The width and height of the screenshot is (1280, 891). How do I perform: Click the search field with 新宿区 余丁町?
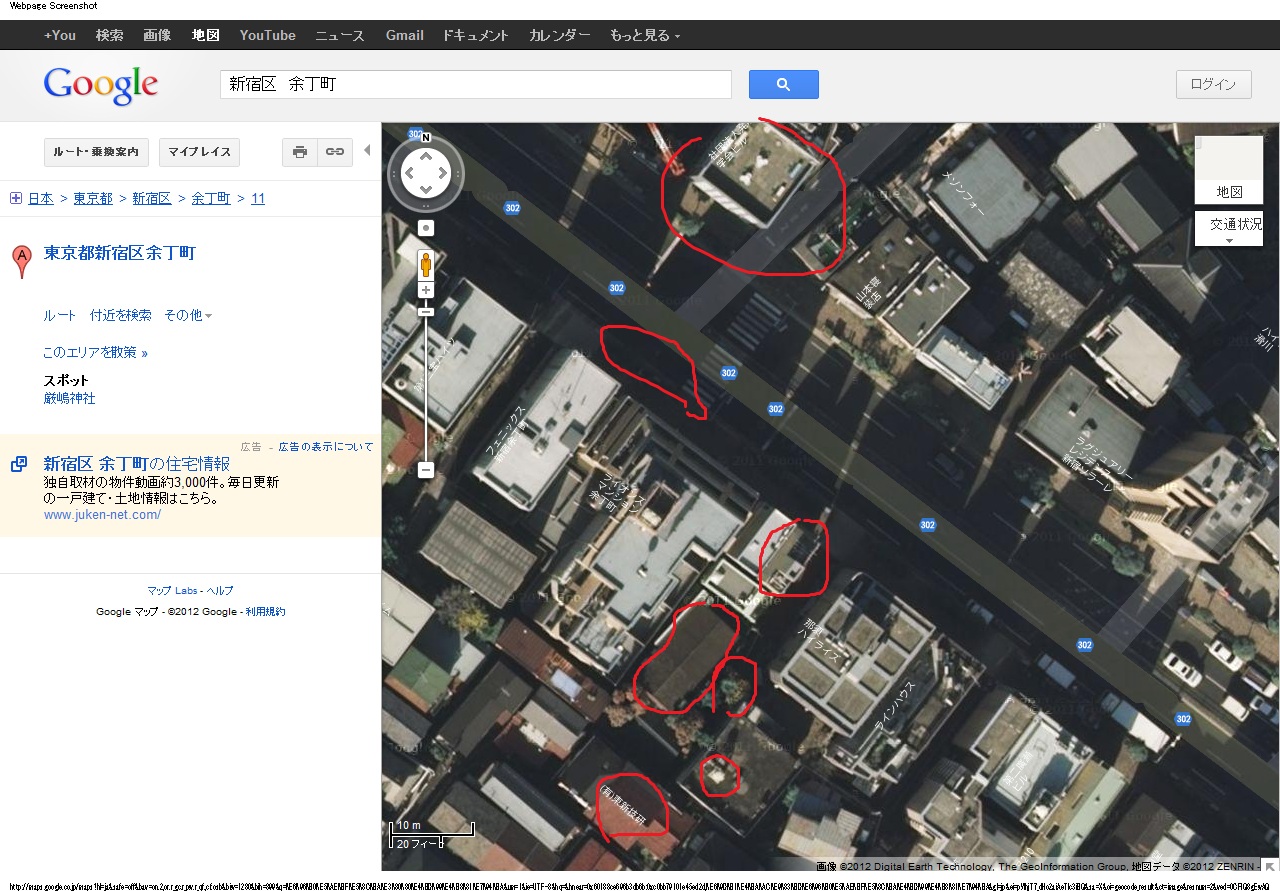(x=475, y=85)
